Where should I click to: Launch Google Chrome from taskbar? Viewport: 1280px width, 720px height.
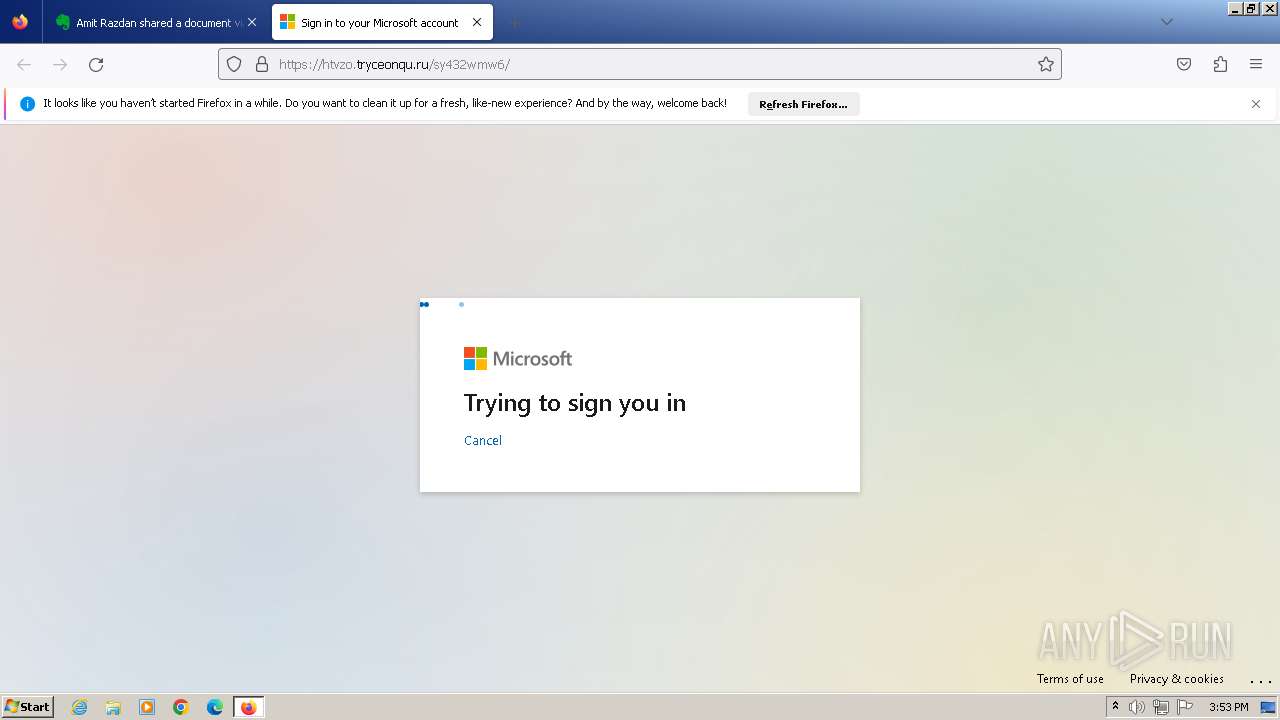[181, 707]
